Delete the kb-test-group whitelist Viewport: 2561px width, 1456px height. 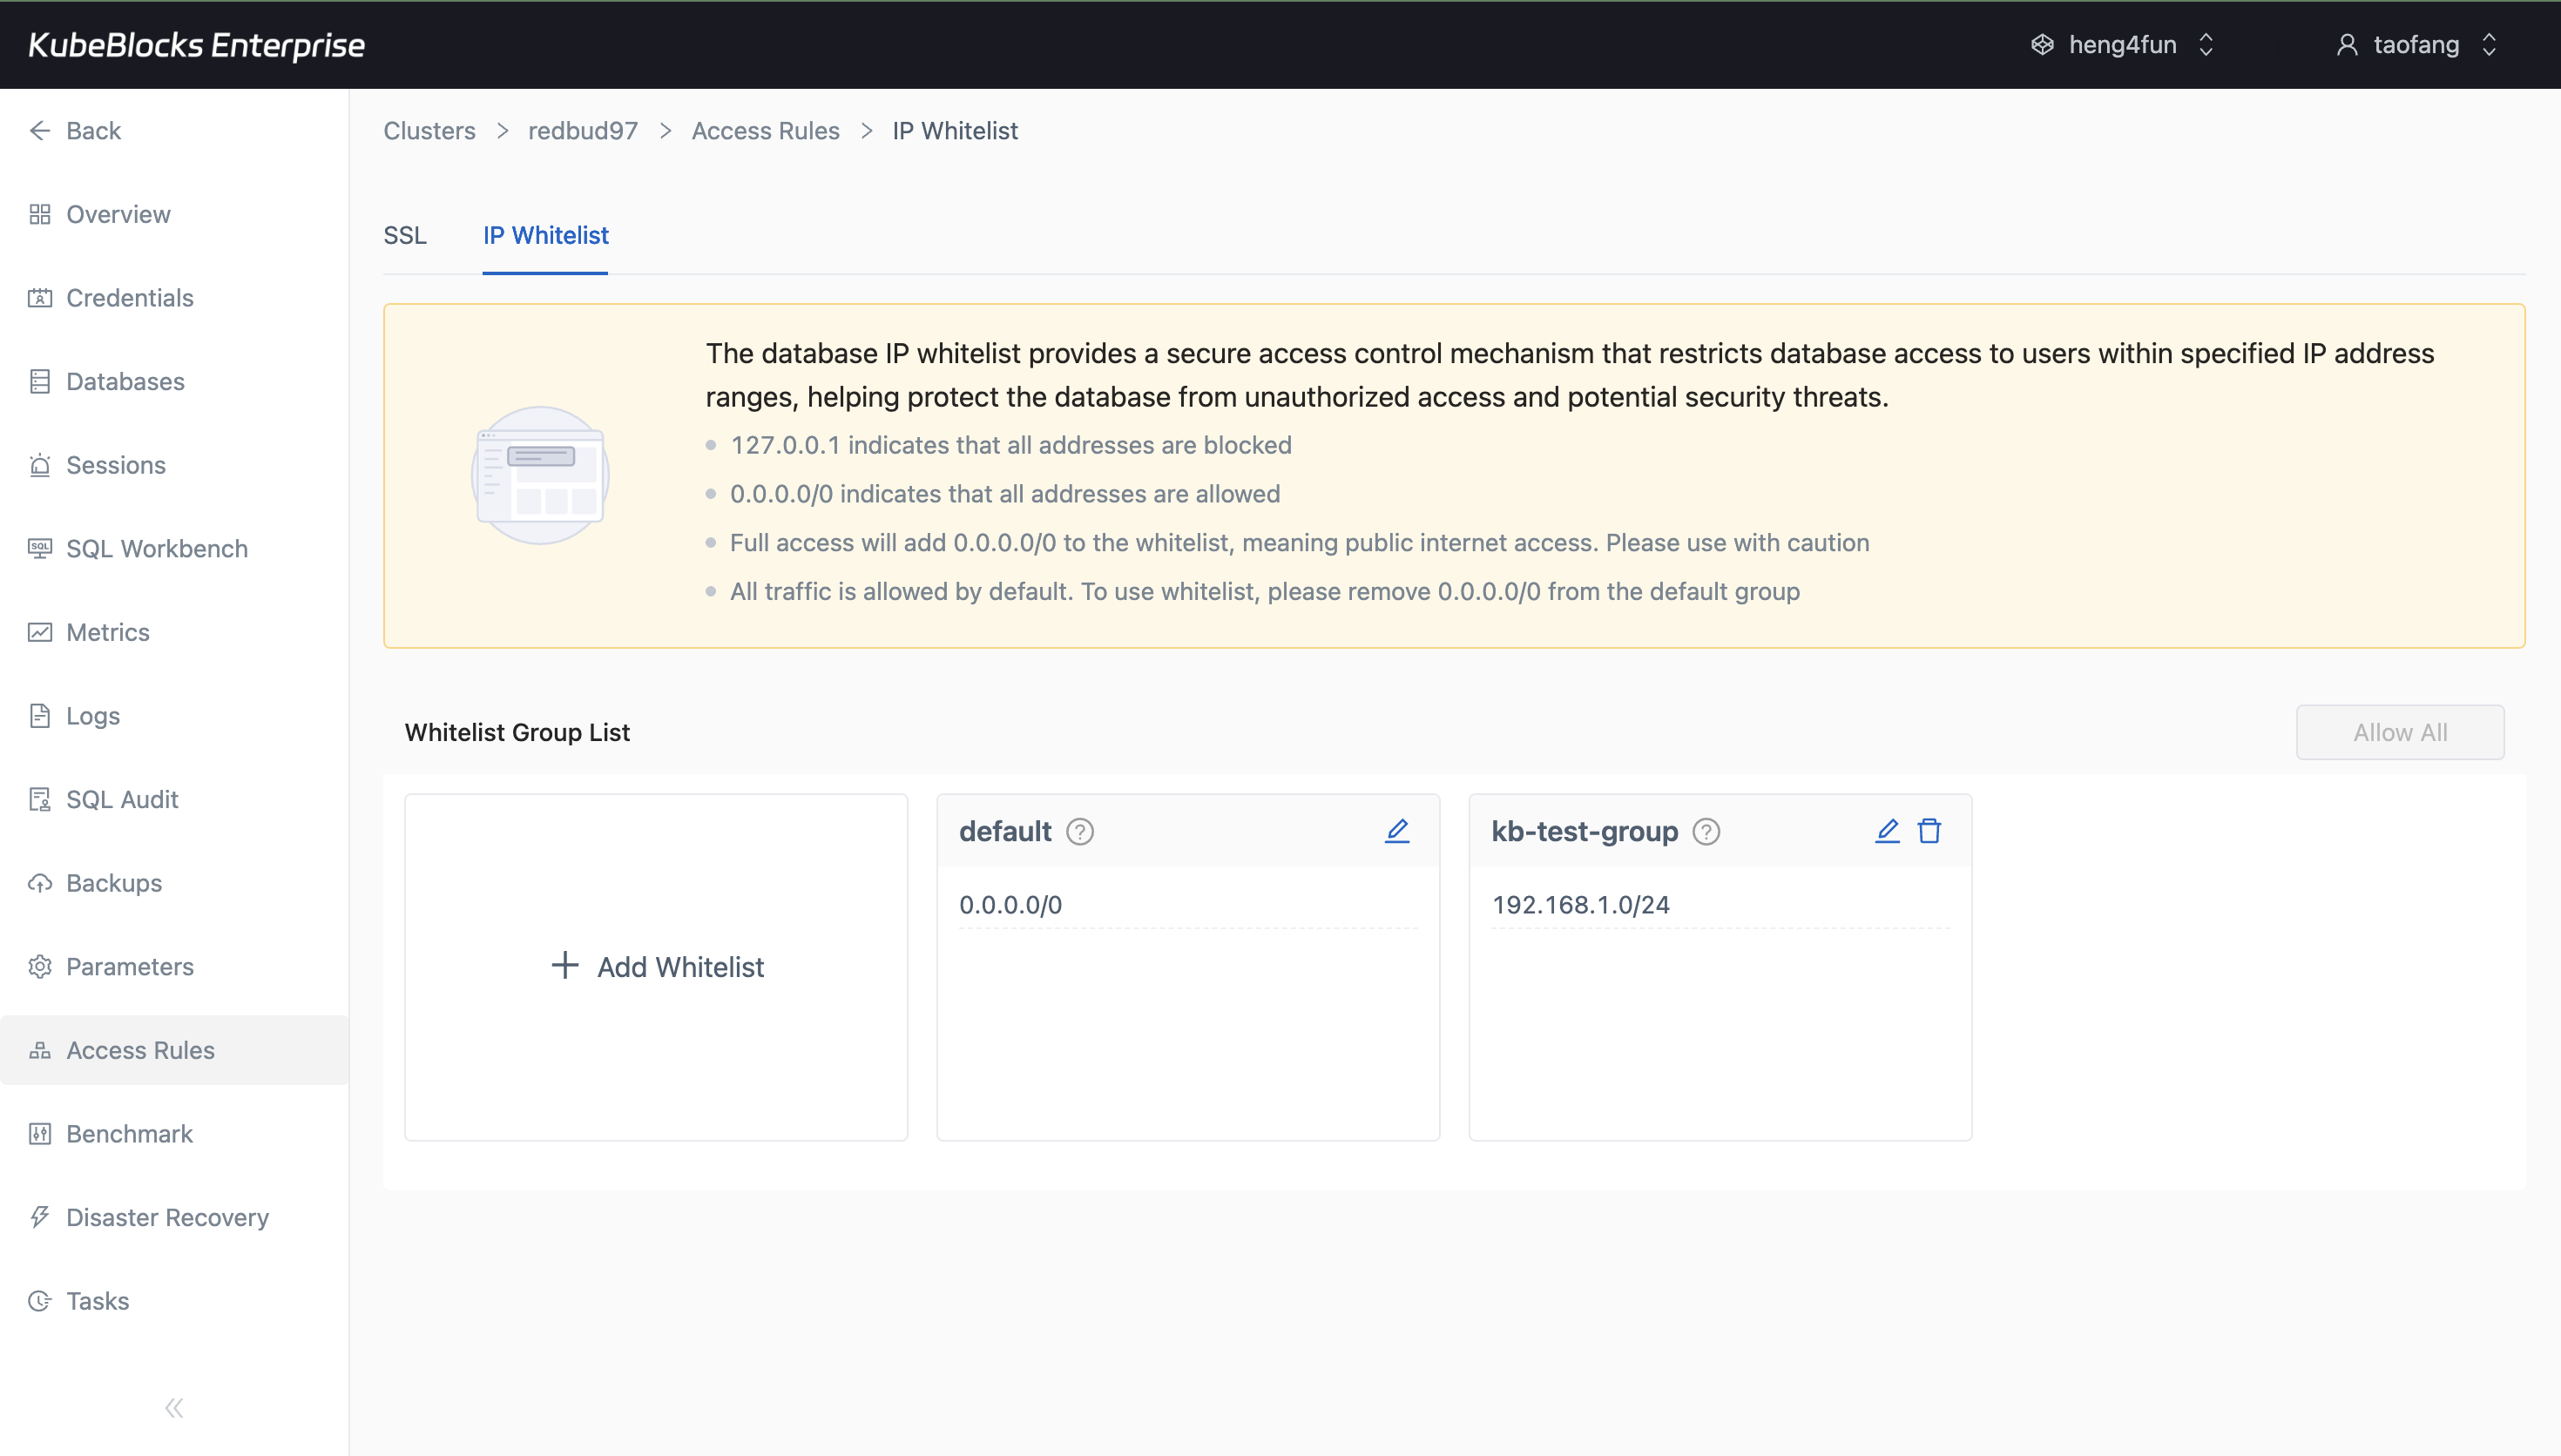coord(1929,830)
